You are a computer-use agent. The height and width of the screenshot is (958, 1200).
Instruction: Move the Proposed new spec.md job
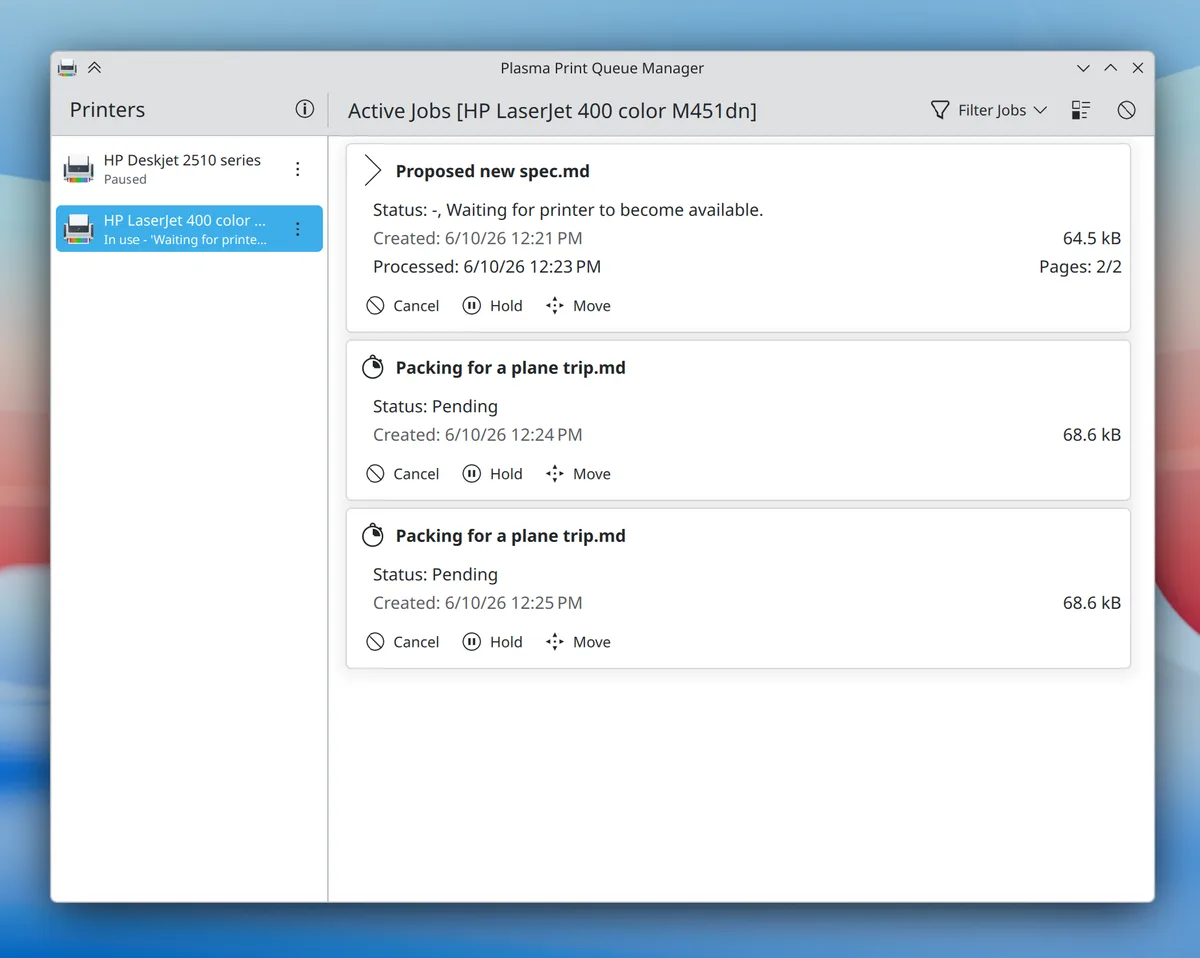(x=578, y=306)
